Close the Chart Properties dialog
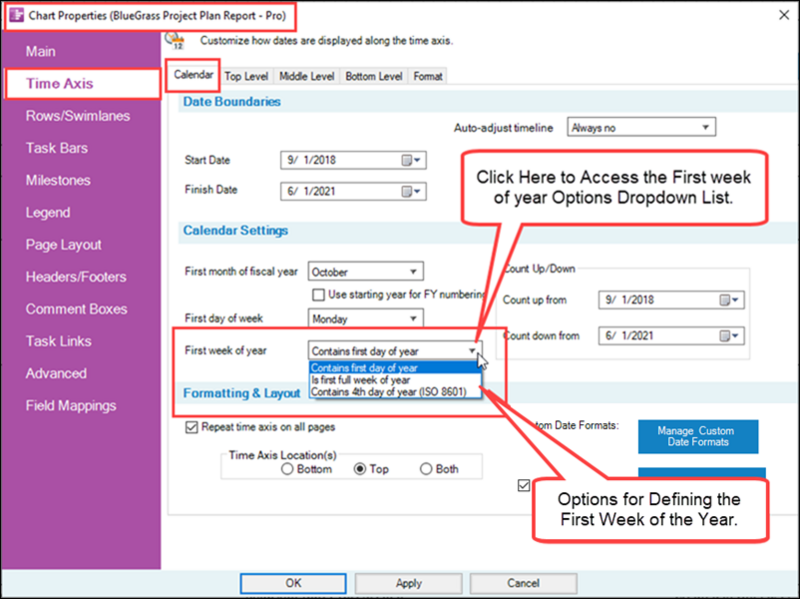The height and width of the screenshot is (599, 800). (x=784, y=15)
